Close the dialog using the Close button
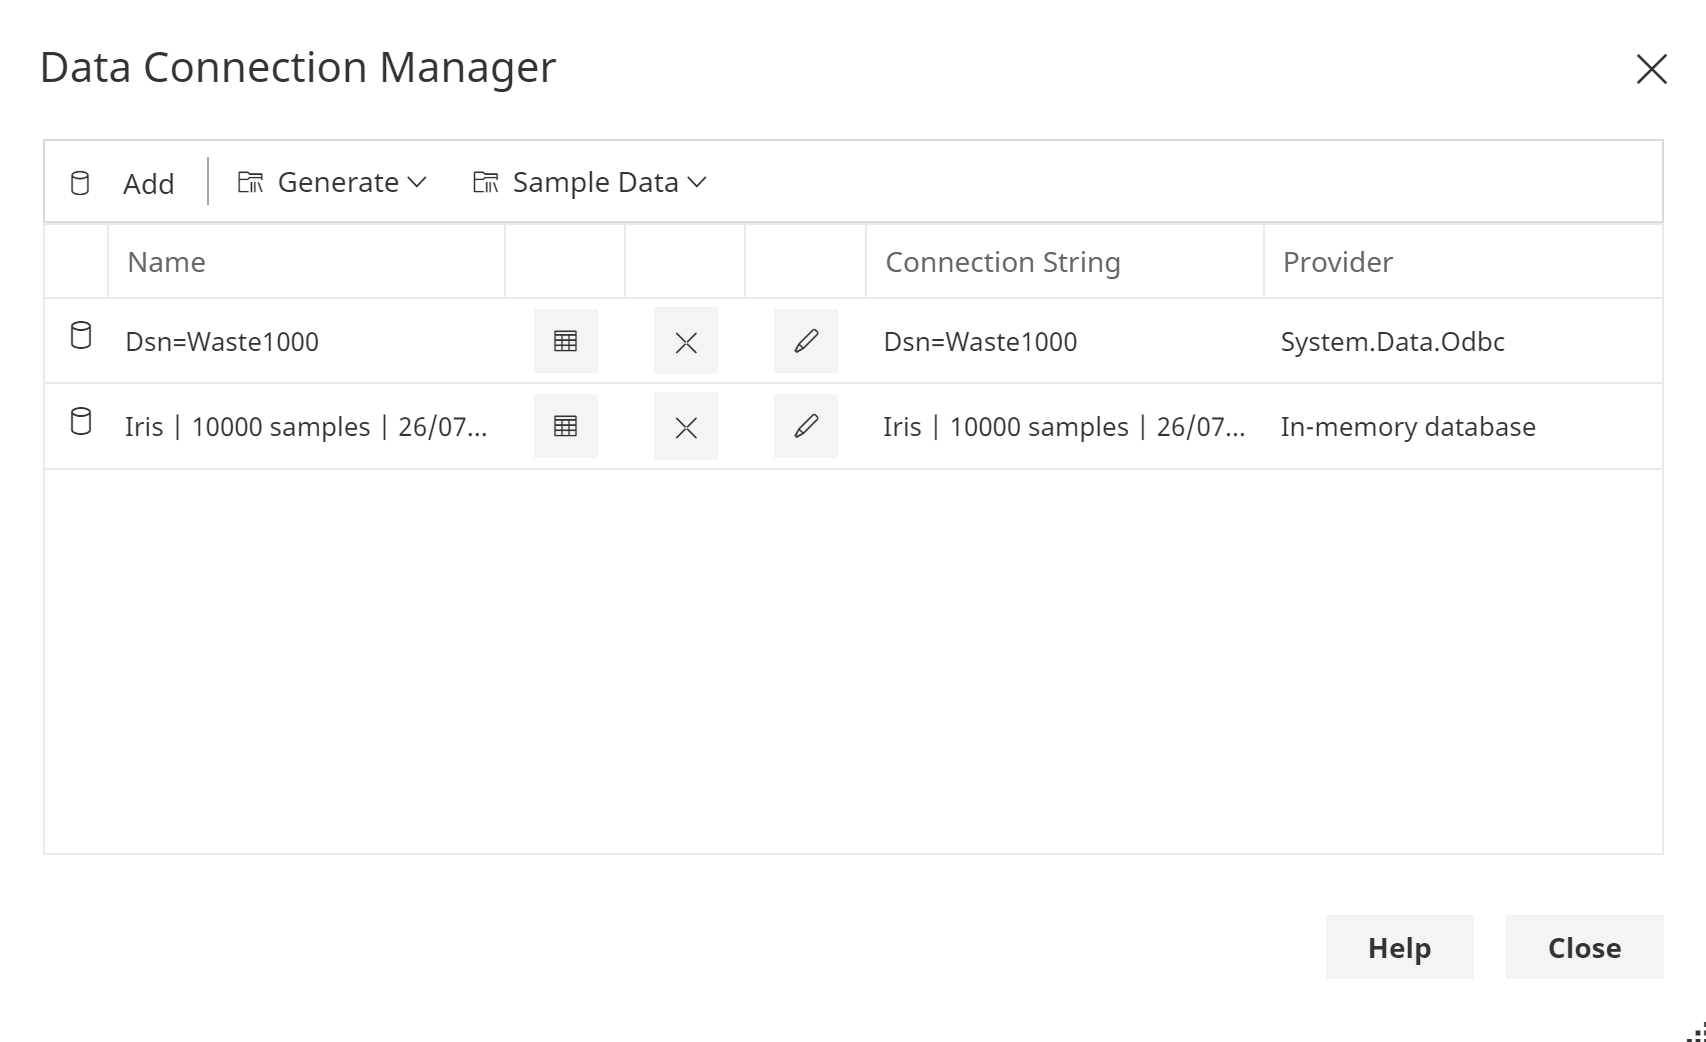1706x1042 pixels. [x=1584, y=948]
